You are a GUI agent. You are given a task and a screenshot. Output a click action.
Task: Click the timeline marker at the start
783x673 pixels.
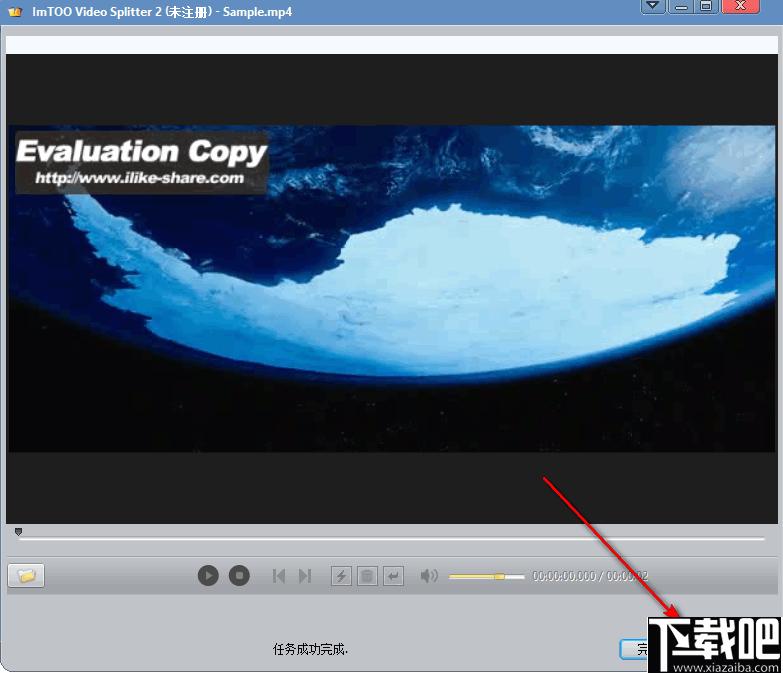click(18, 531)
